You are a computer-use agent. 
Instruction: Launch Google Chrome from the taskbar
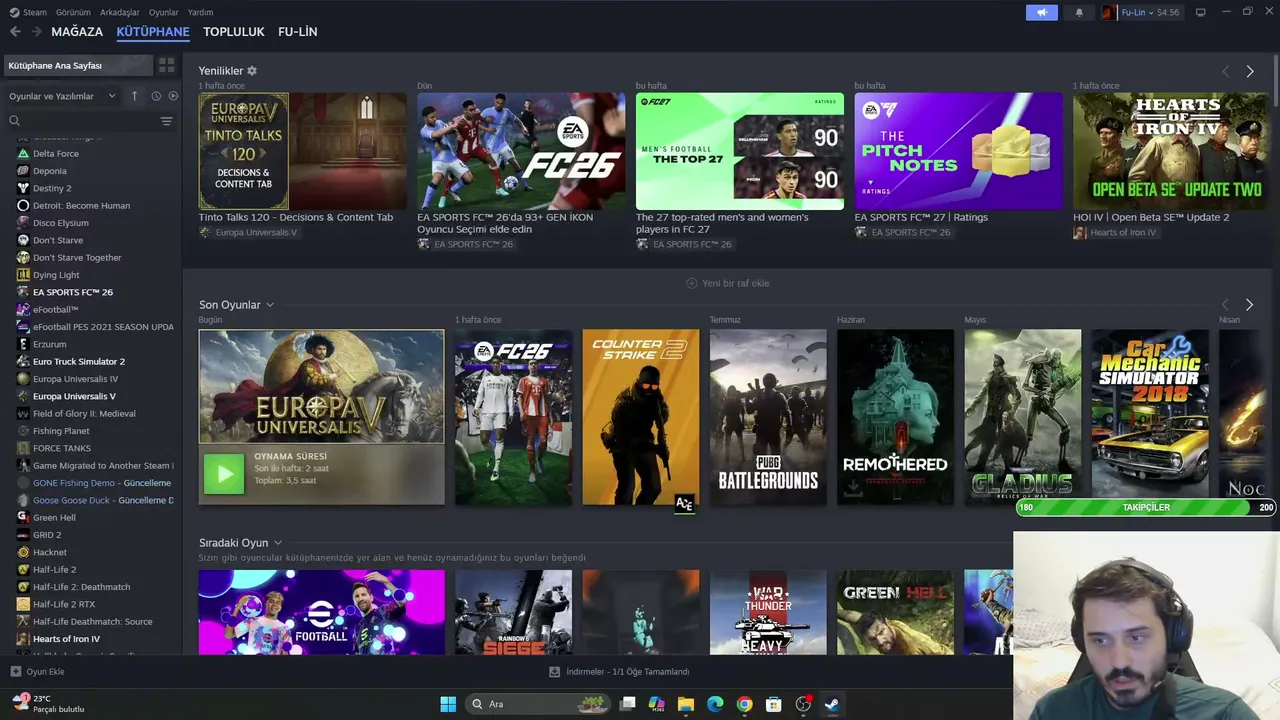coord(744,704)
